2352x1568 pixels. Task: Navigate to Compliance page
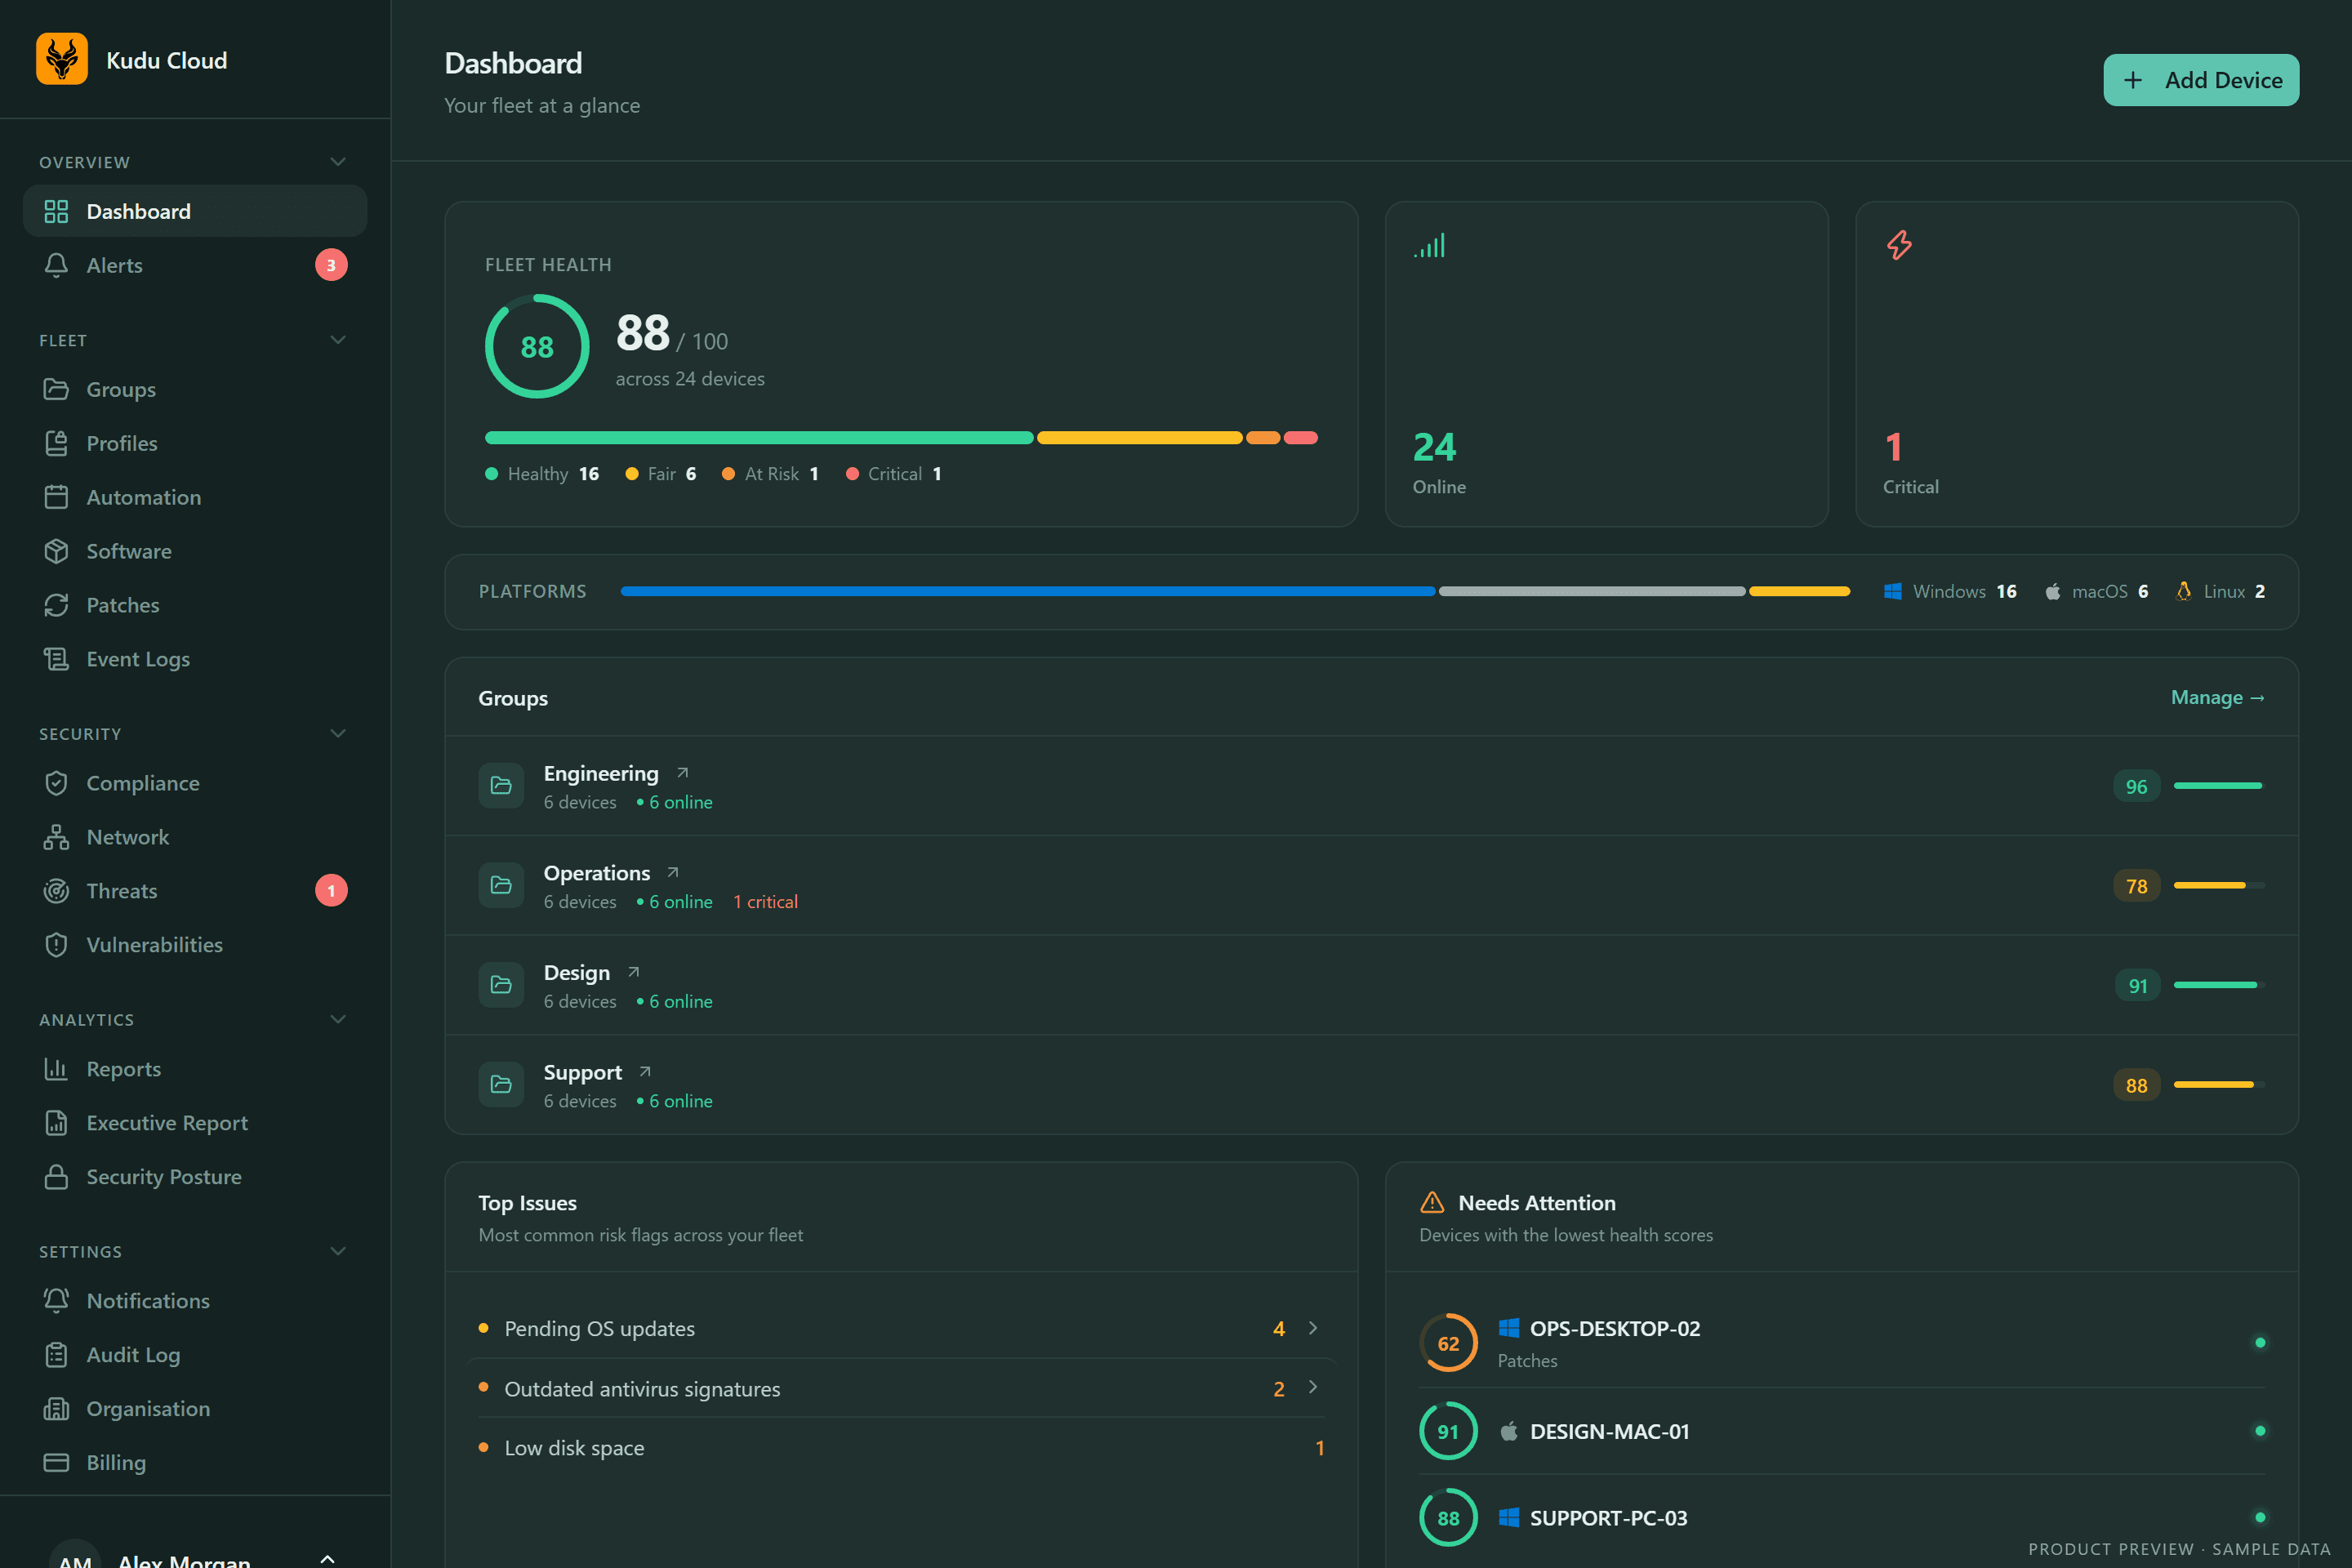195,783
